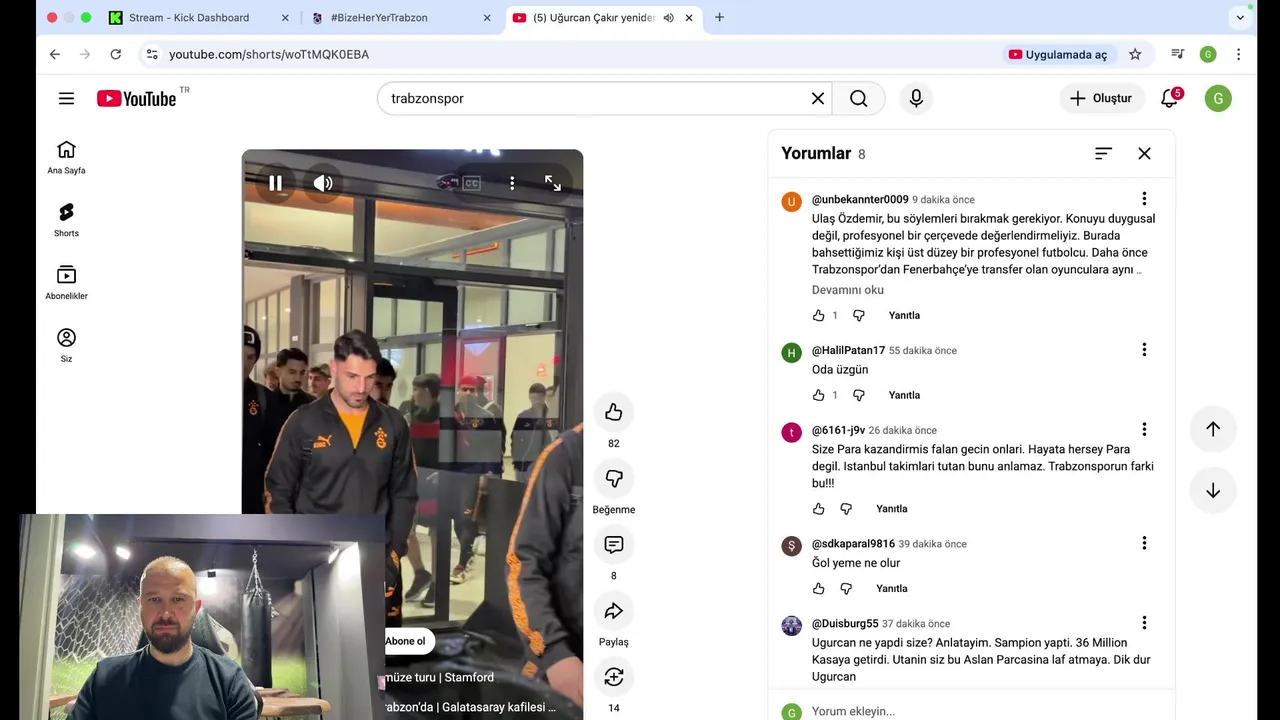Open the Siz profile section in sidebar
The image size is (1280, 720).
click(x=66, y=346)
